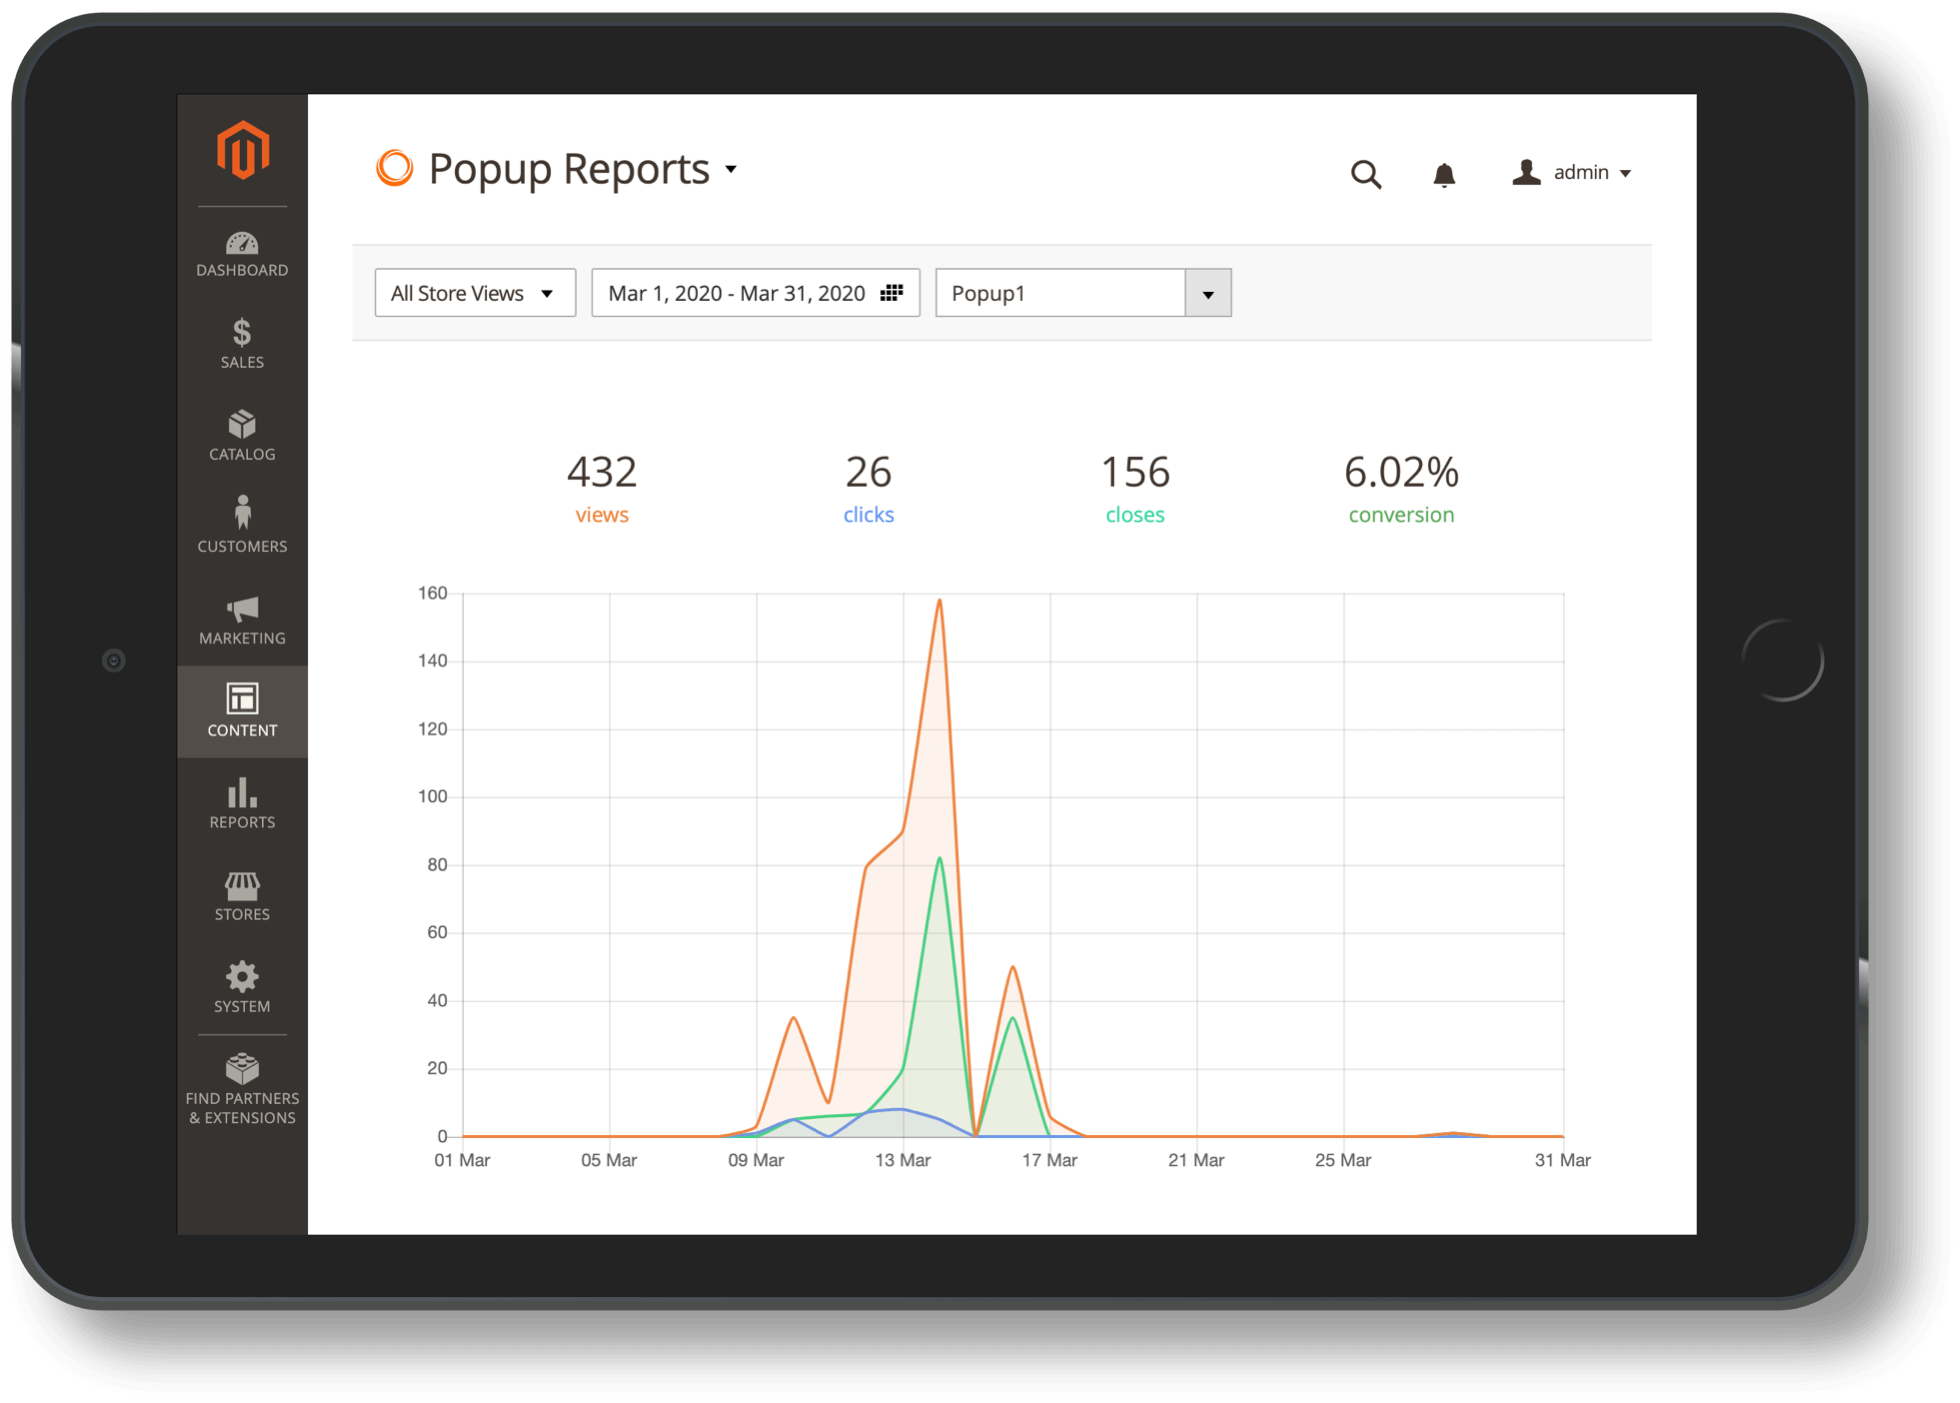Open the global search
The image size is (1960, 1403).
pos(1366,174)
